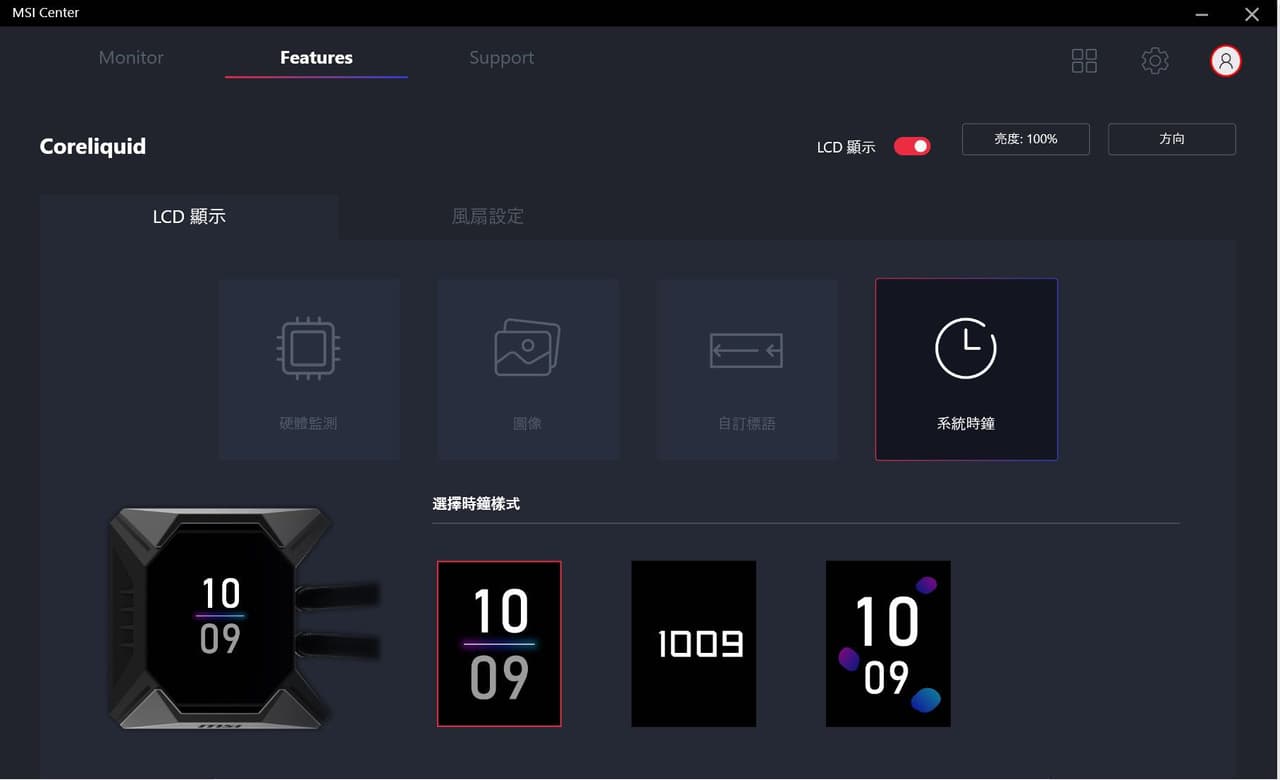Click the Coreliquid cooler preview image

click(243, 619)
